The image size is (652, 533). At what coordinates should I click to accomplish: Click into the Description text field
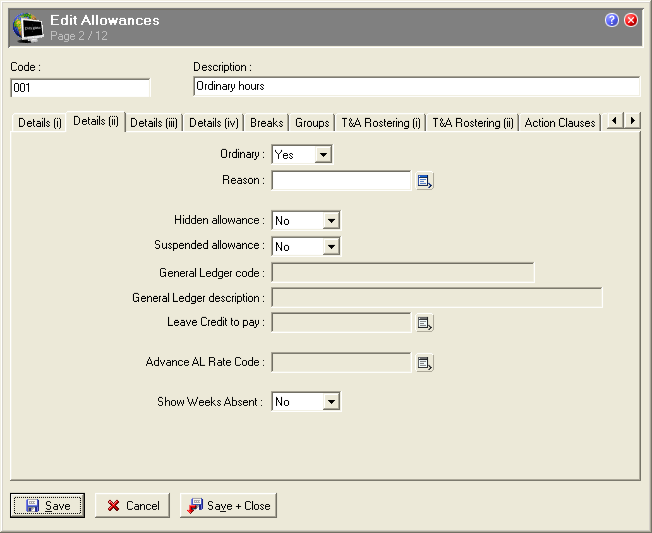tap(417, 86)
